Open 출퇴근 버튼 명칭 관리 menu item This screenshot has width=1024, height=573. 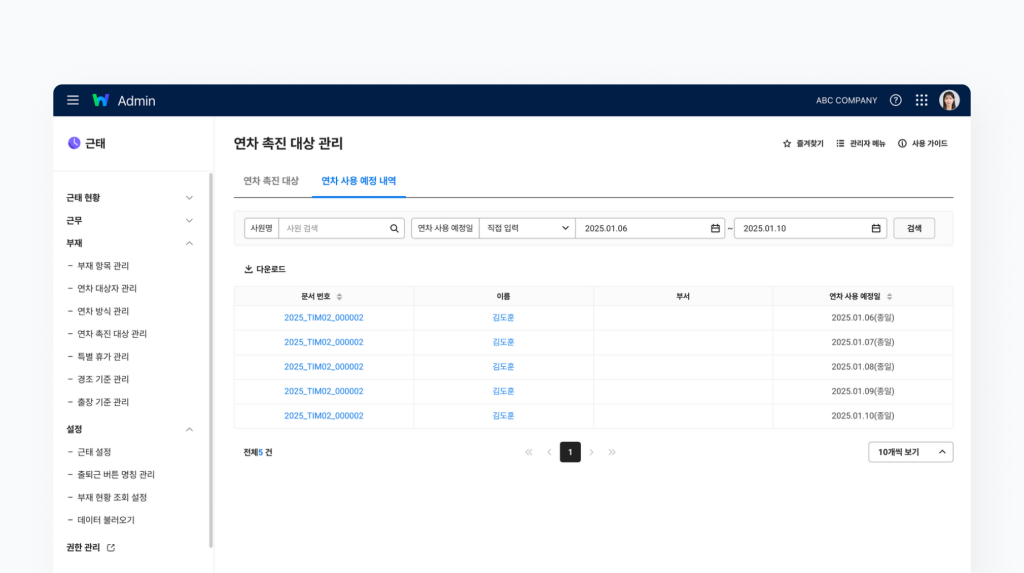point(116,474)
